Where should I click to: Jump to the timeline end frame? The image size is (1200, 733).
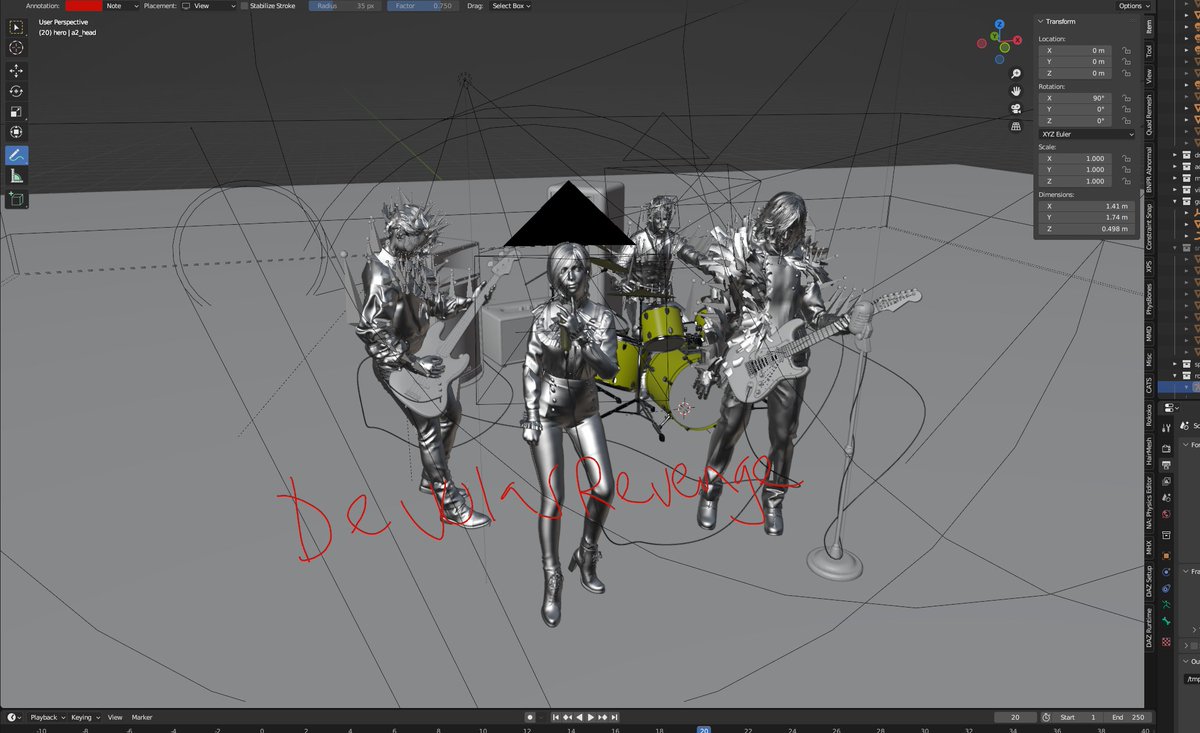[x=614, y=717]
